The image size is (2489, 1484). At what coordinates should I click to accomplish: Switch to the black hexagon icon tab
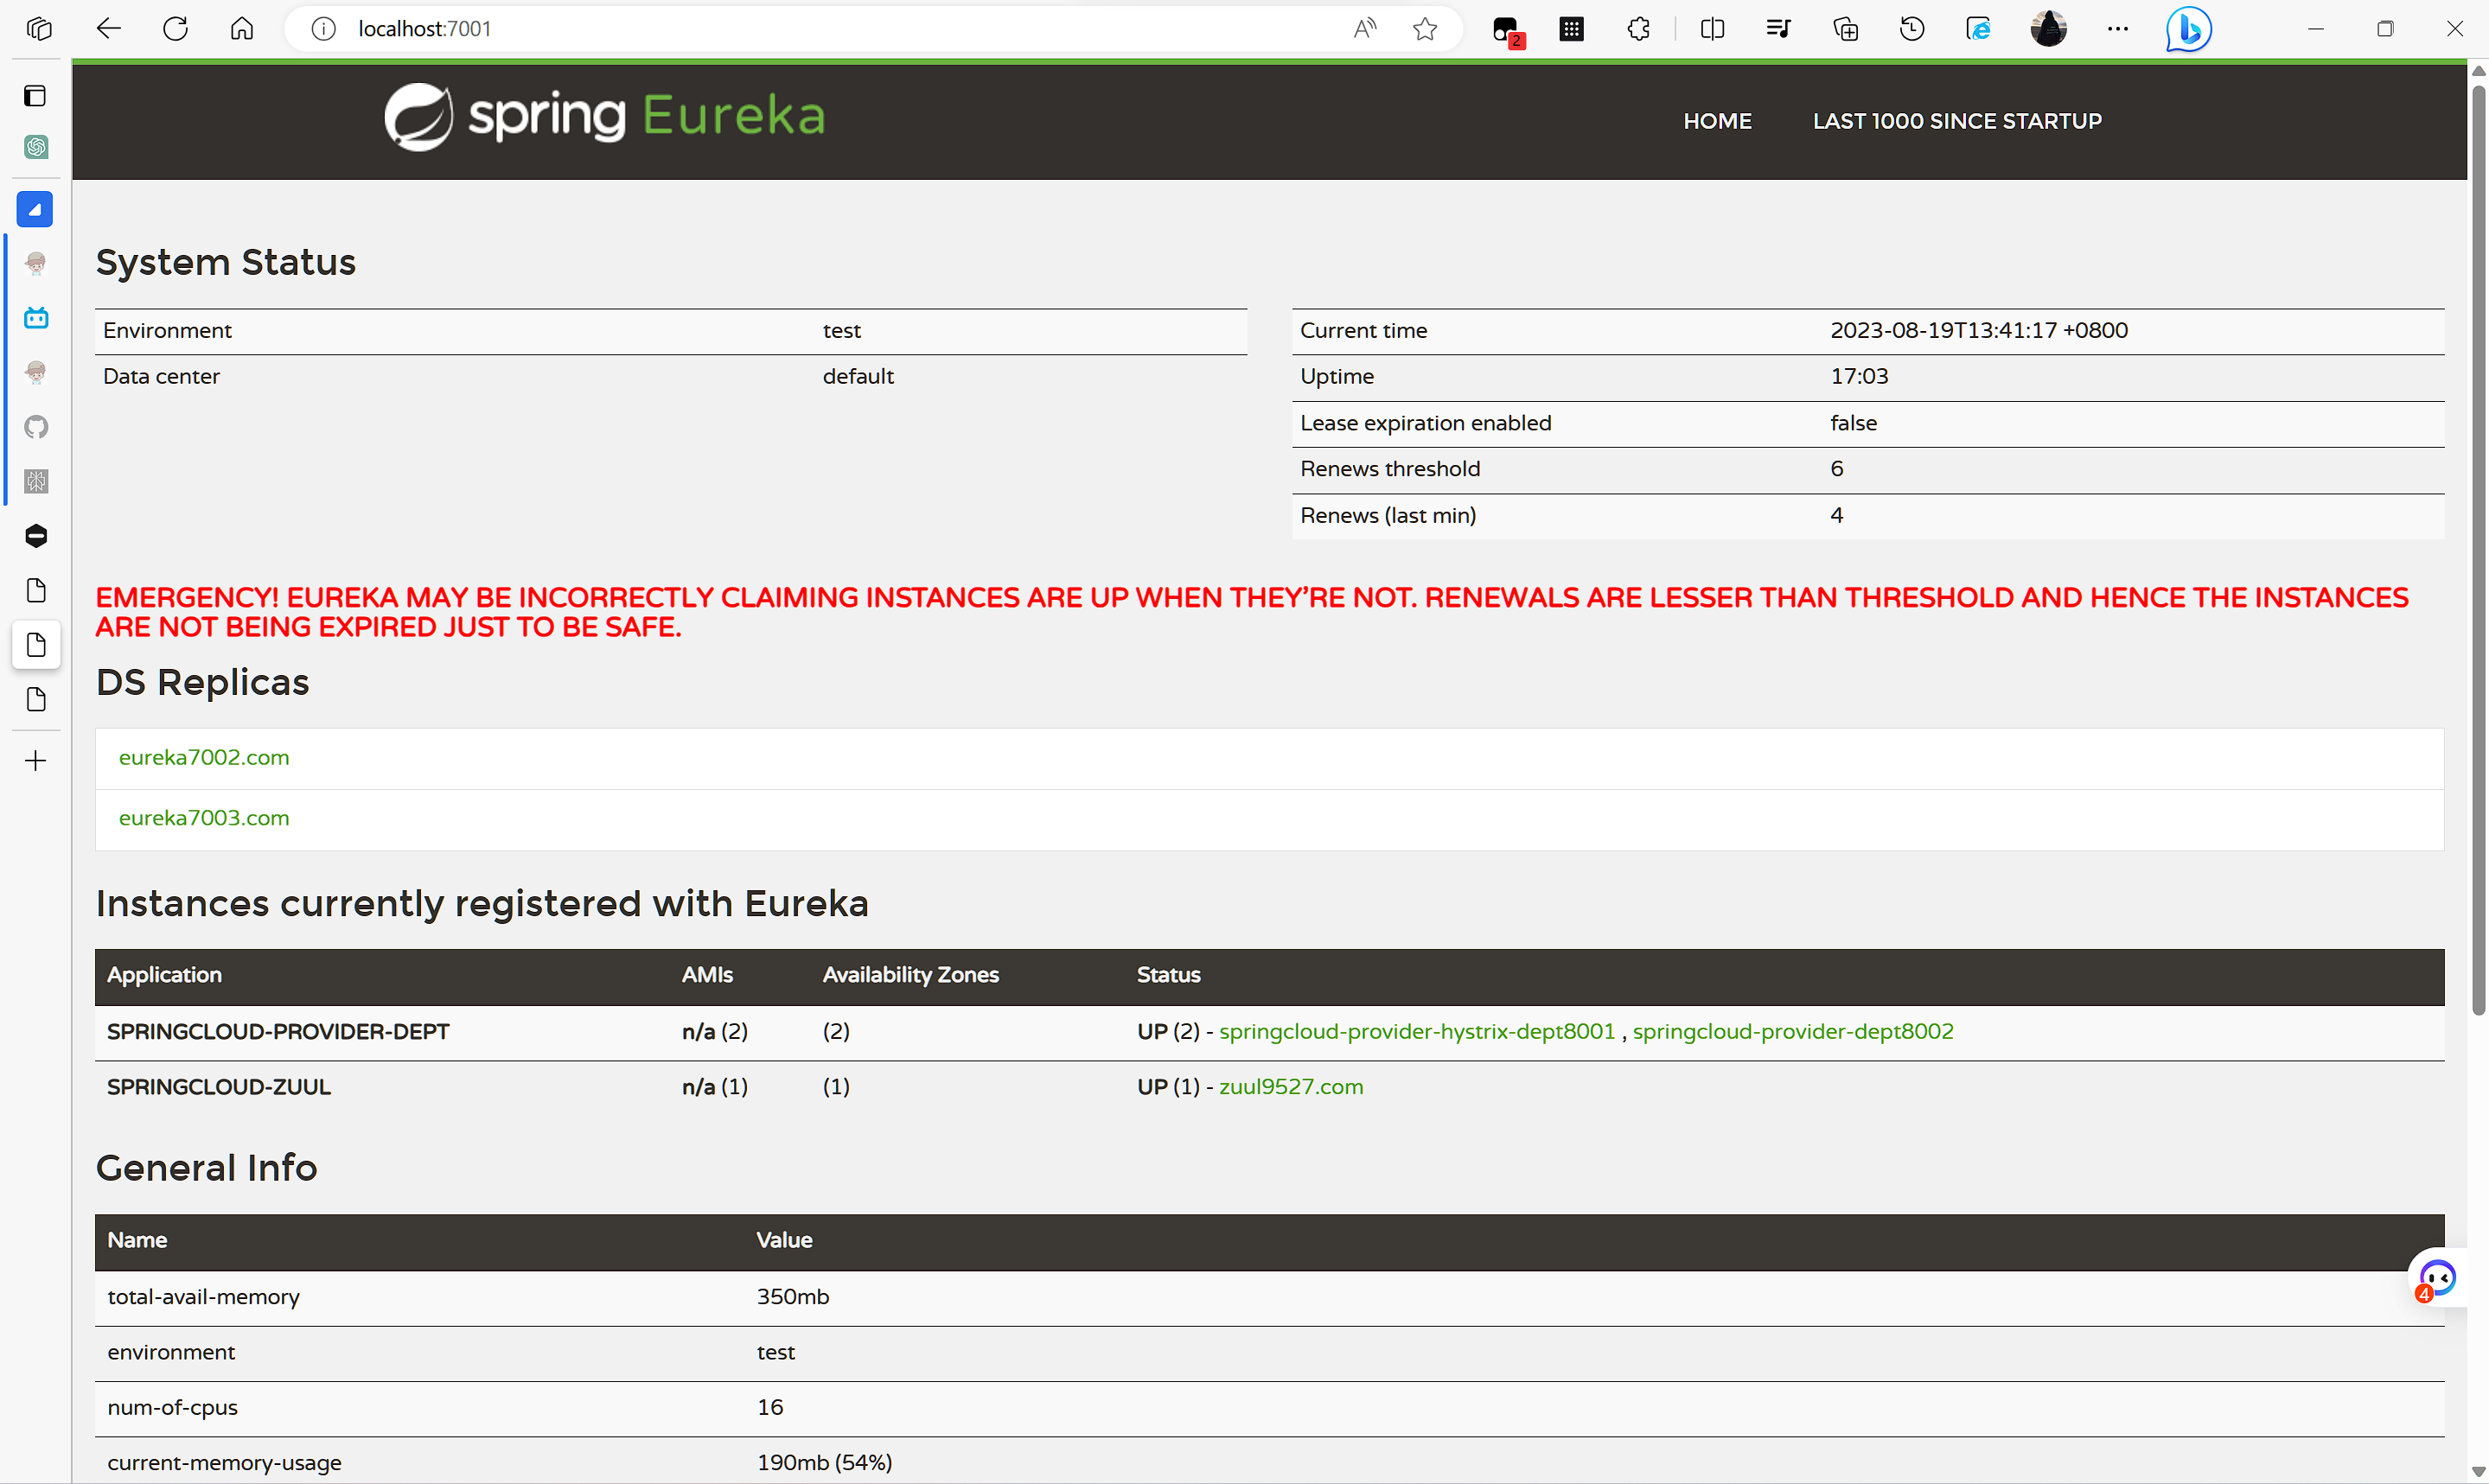pos(36,536)
